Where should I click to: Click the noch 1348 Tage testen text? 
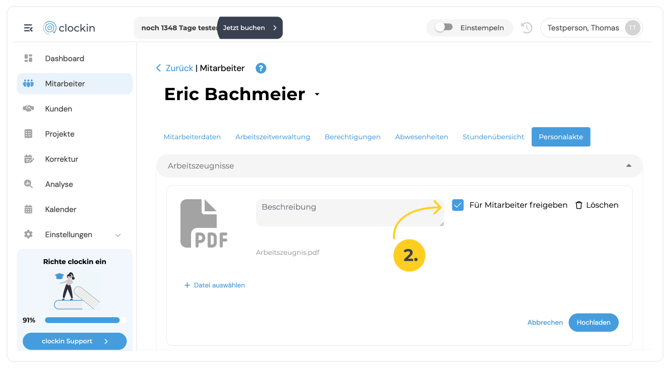179,28
